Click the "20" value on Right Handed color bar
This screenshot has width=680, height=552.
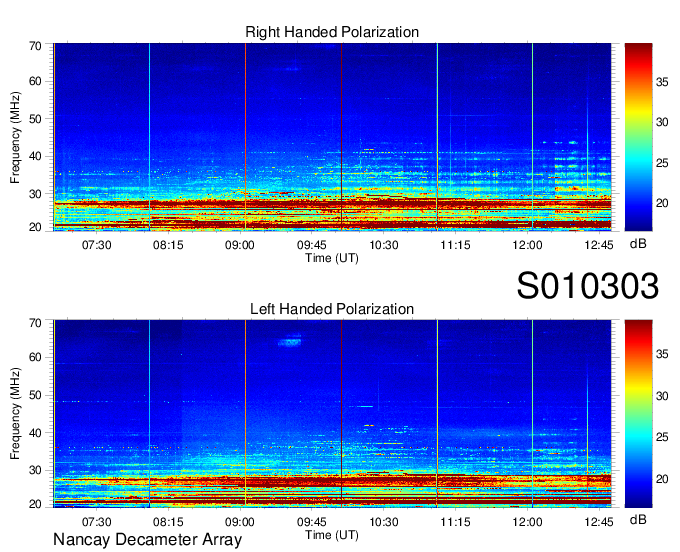pyautogui.click(x=662, y=203)
